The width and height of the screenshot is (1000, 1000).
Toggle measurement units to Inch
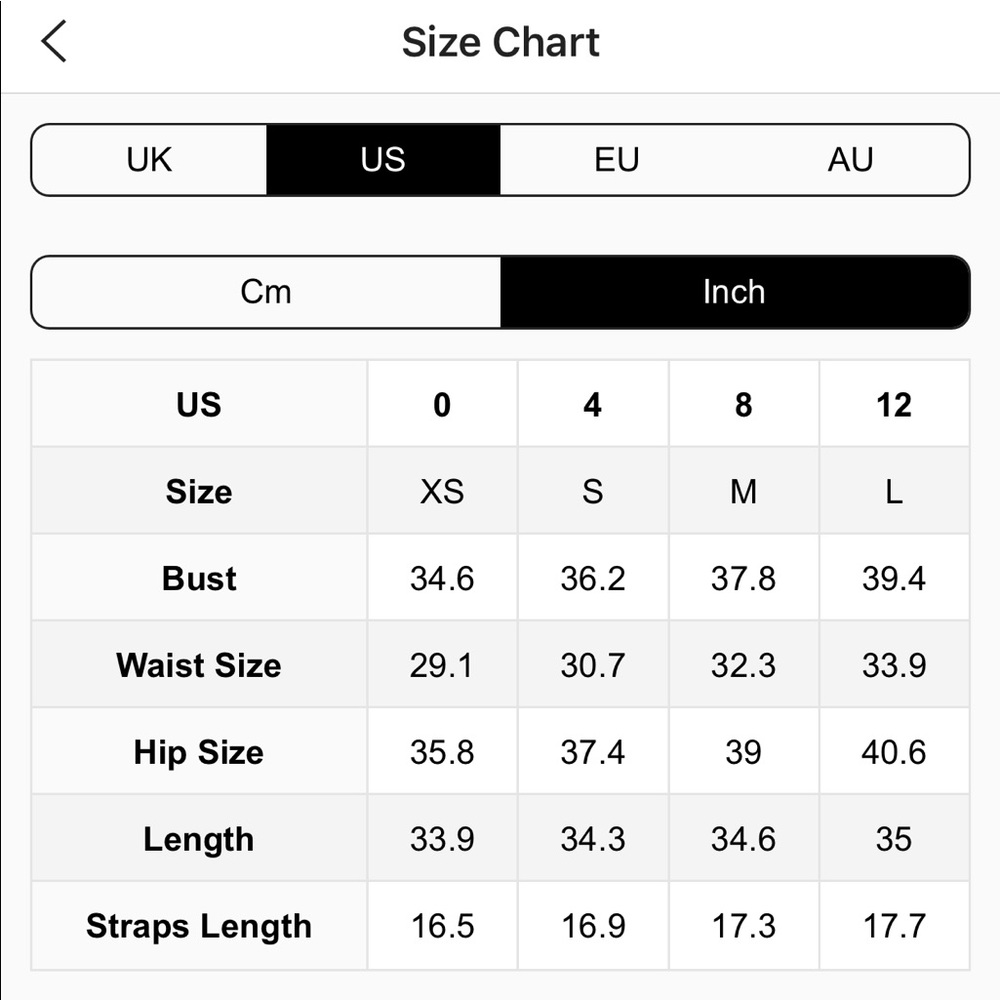(x=734, y=292)
